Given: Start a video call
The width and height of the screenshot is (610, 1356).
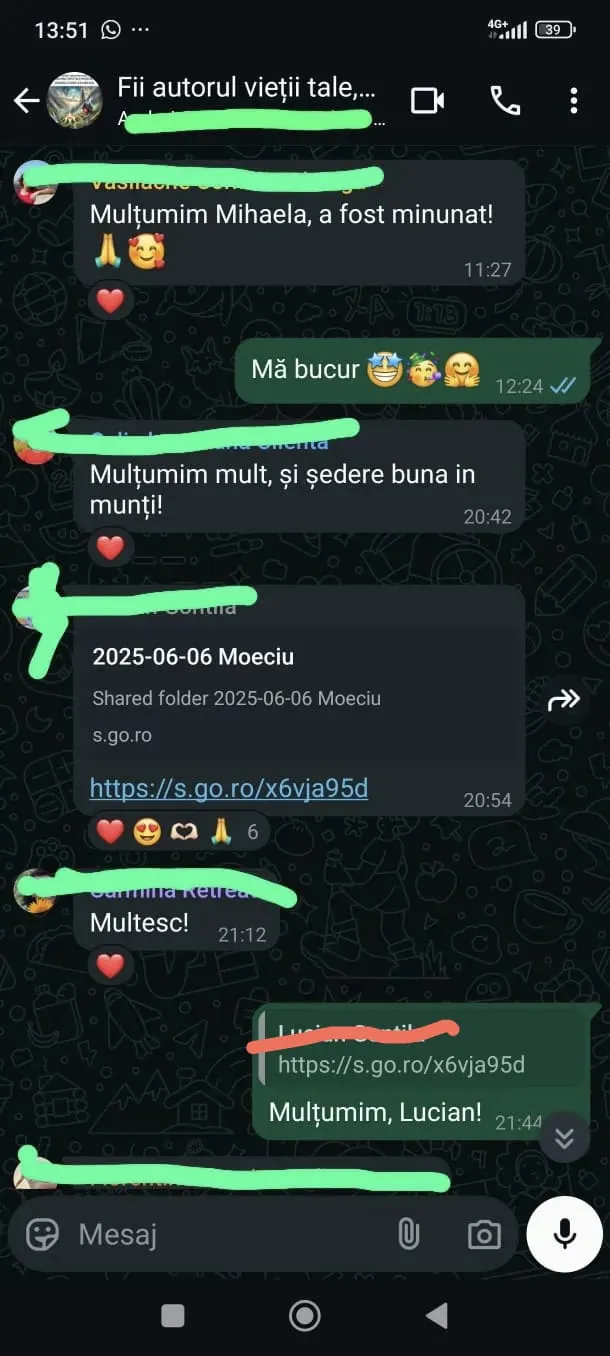Looking at the screenshot, I should point(427,100).
